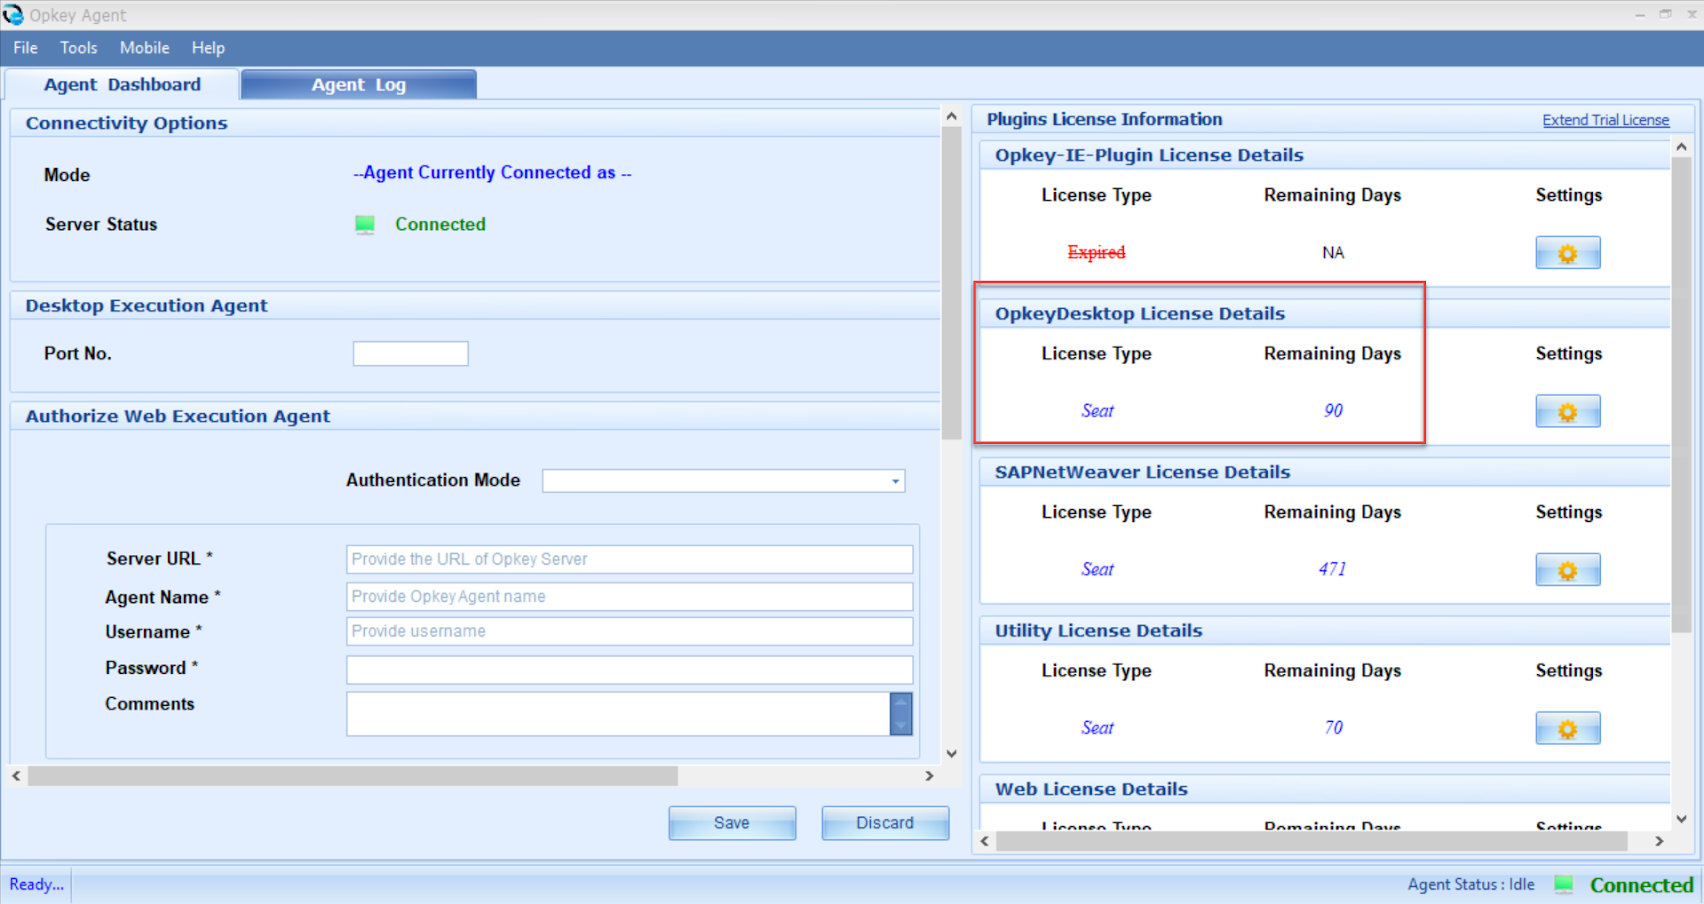Image resolution: width=1704 pixels, height=904 pixels.
Task: Click the Comments box up scroll arrow
Action: pyautogui.click(x=901, y=703)
